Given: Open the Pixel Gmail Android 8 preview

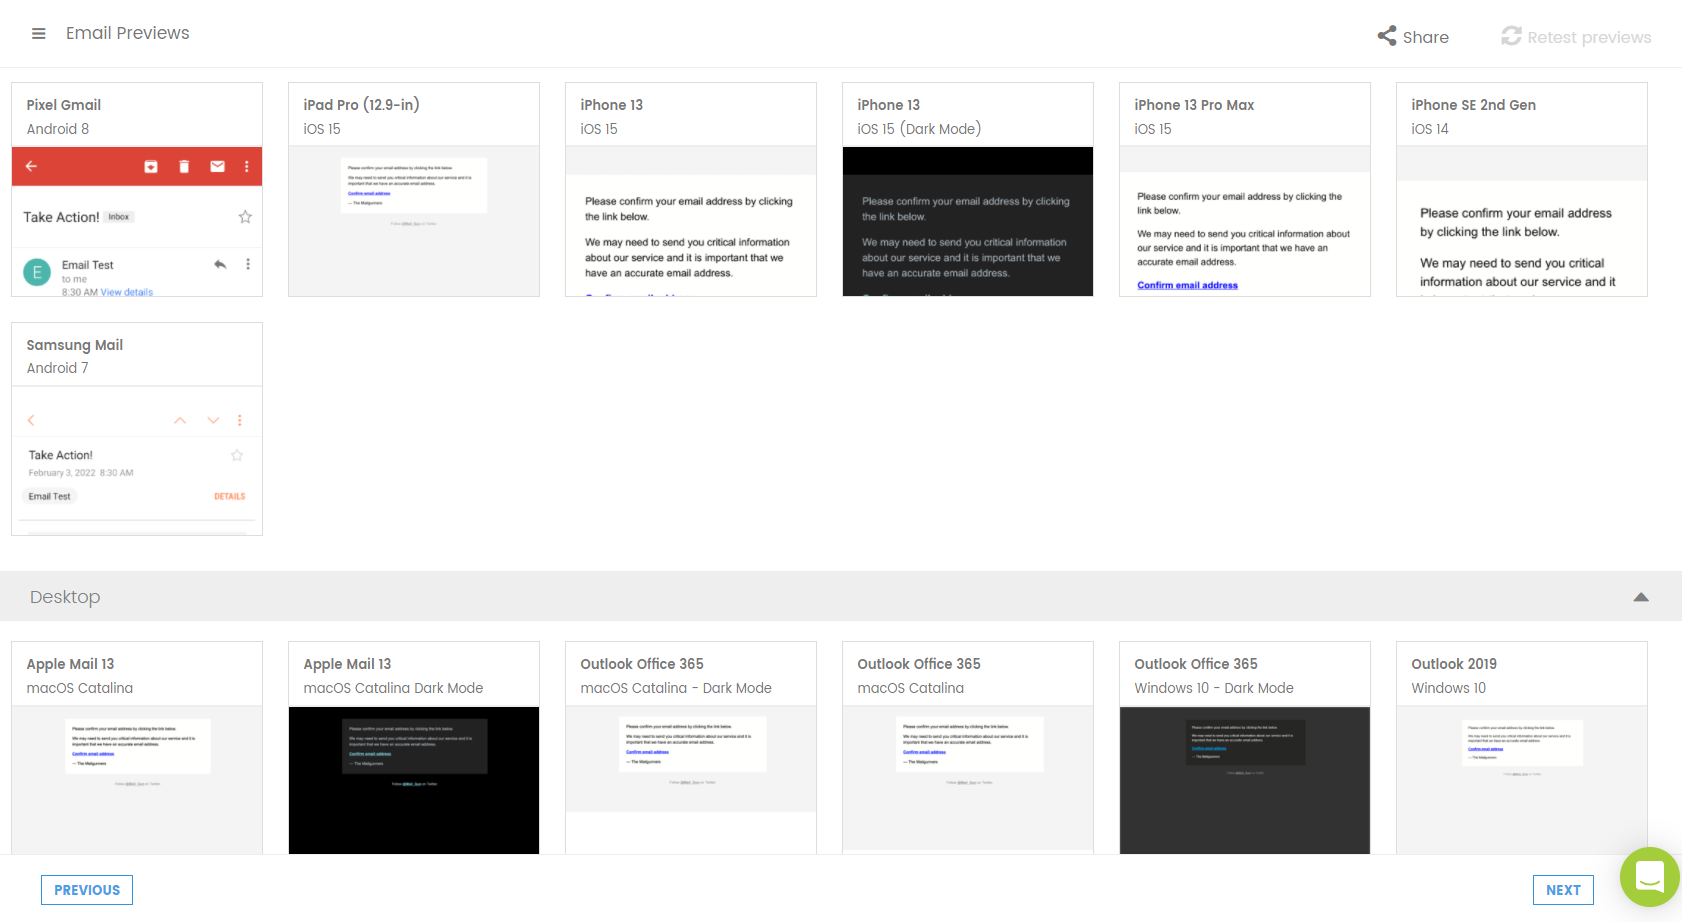Looking at the screenshot, I should point(137,190).
